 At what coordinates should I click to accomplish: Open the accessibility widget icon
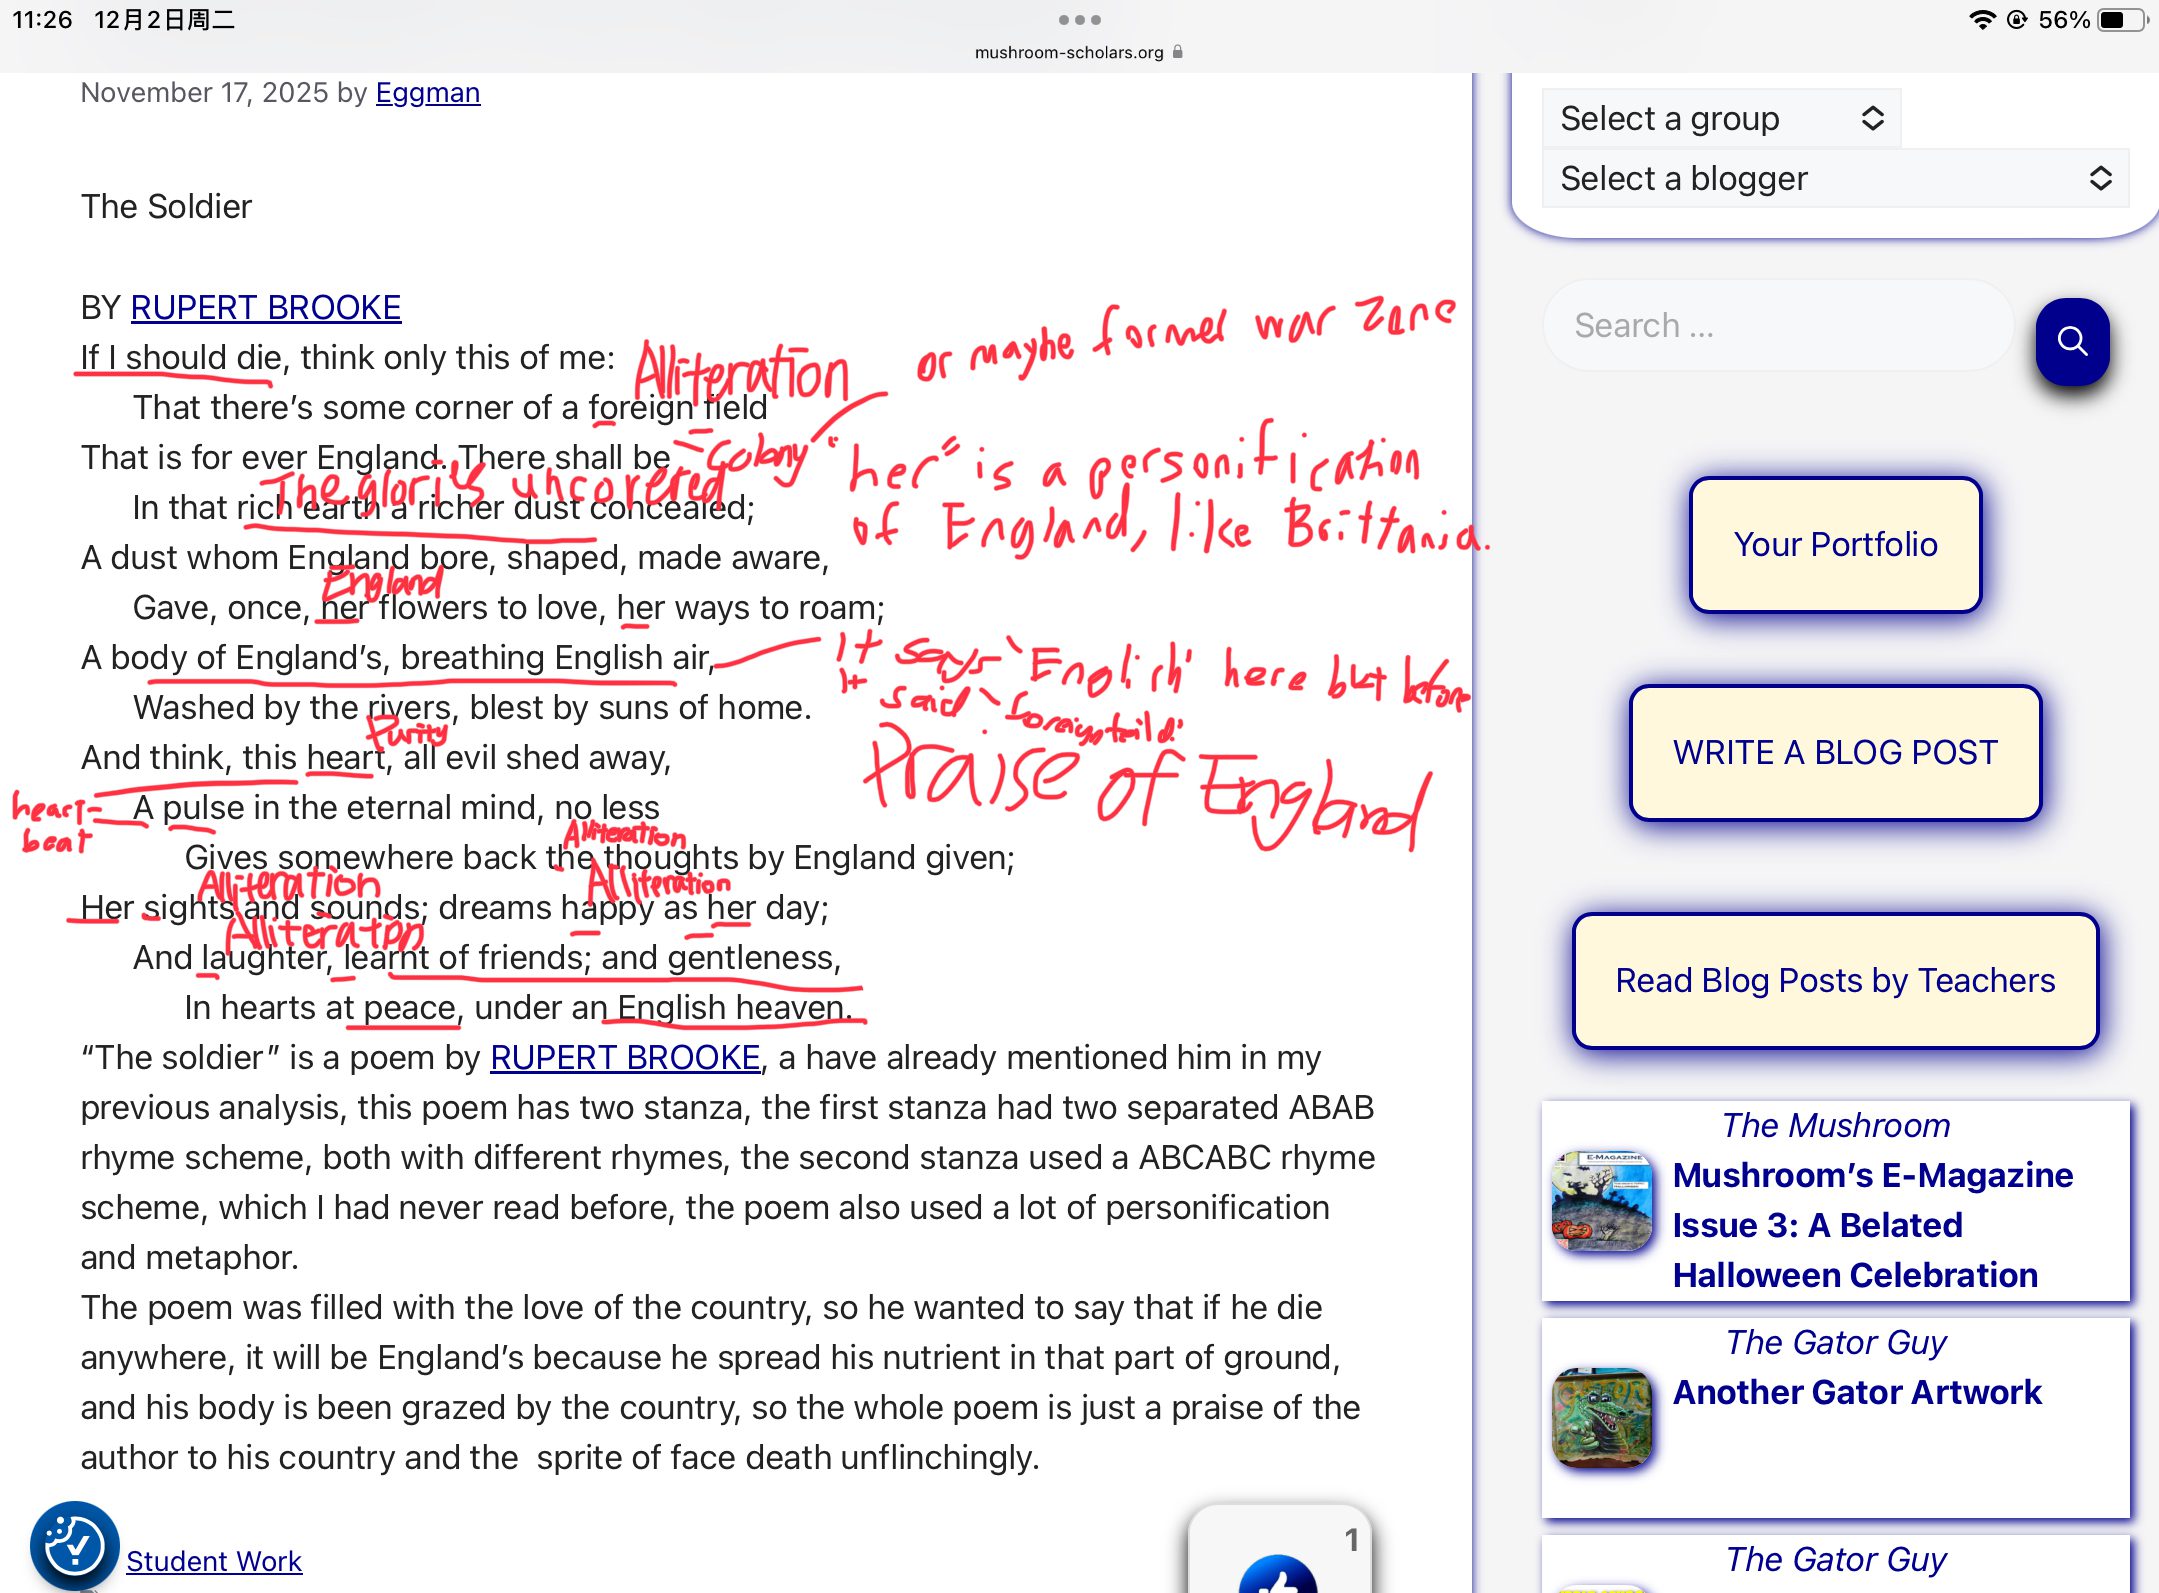pos(74,1545)
